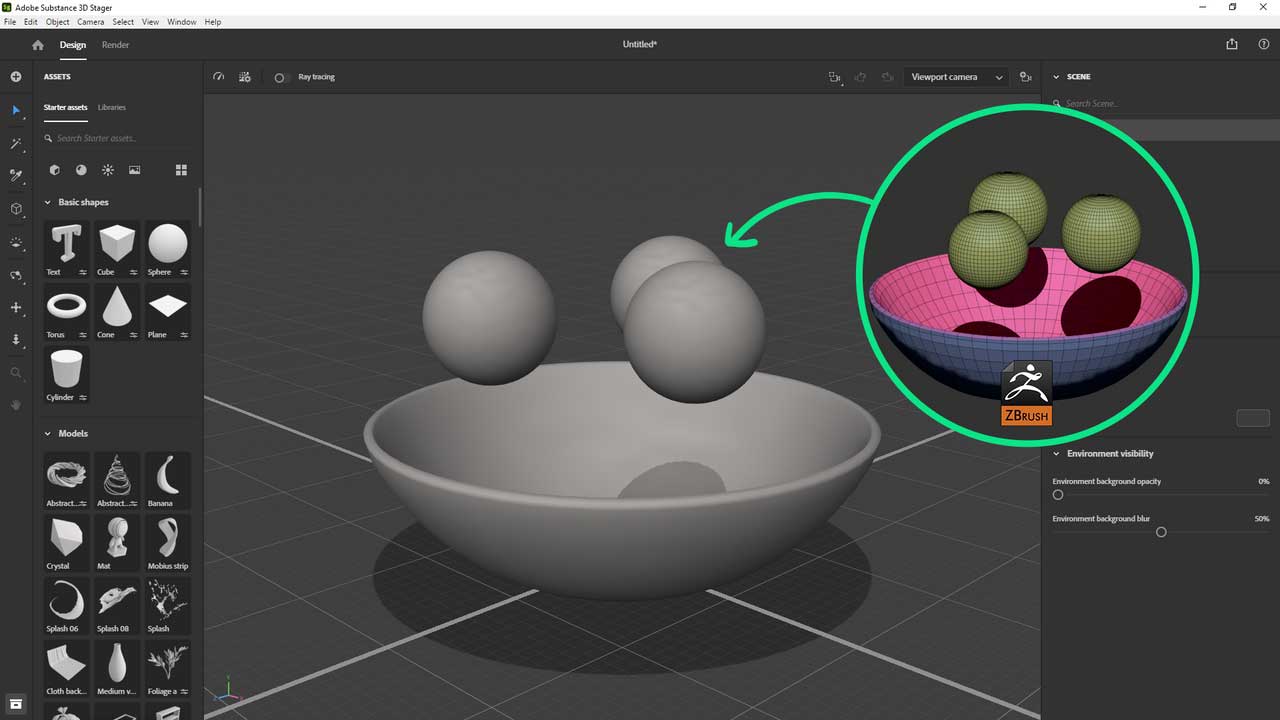Filter starter assets by Lights

point(108,170)
